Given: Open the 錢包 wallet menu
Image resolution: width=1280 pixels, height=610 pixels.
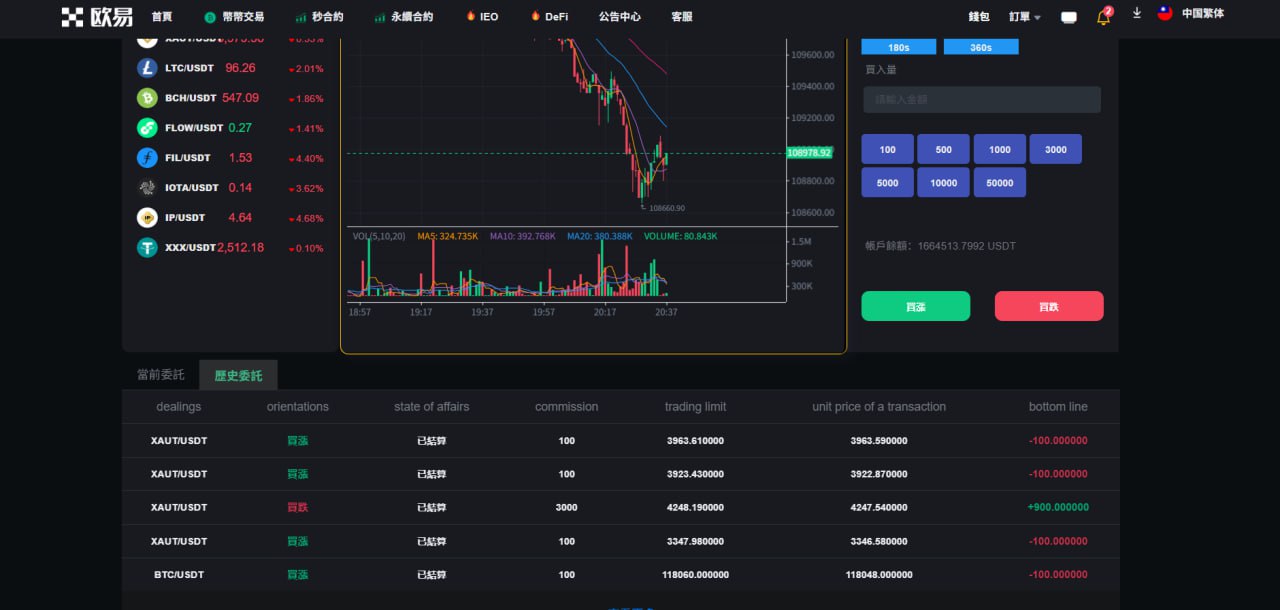Looking at the screenshot, I should coord(979,17).
